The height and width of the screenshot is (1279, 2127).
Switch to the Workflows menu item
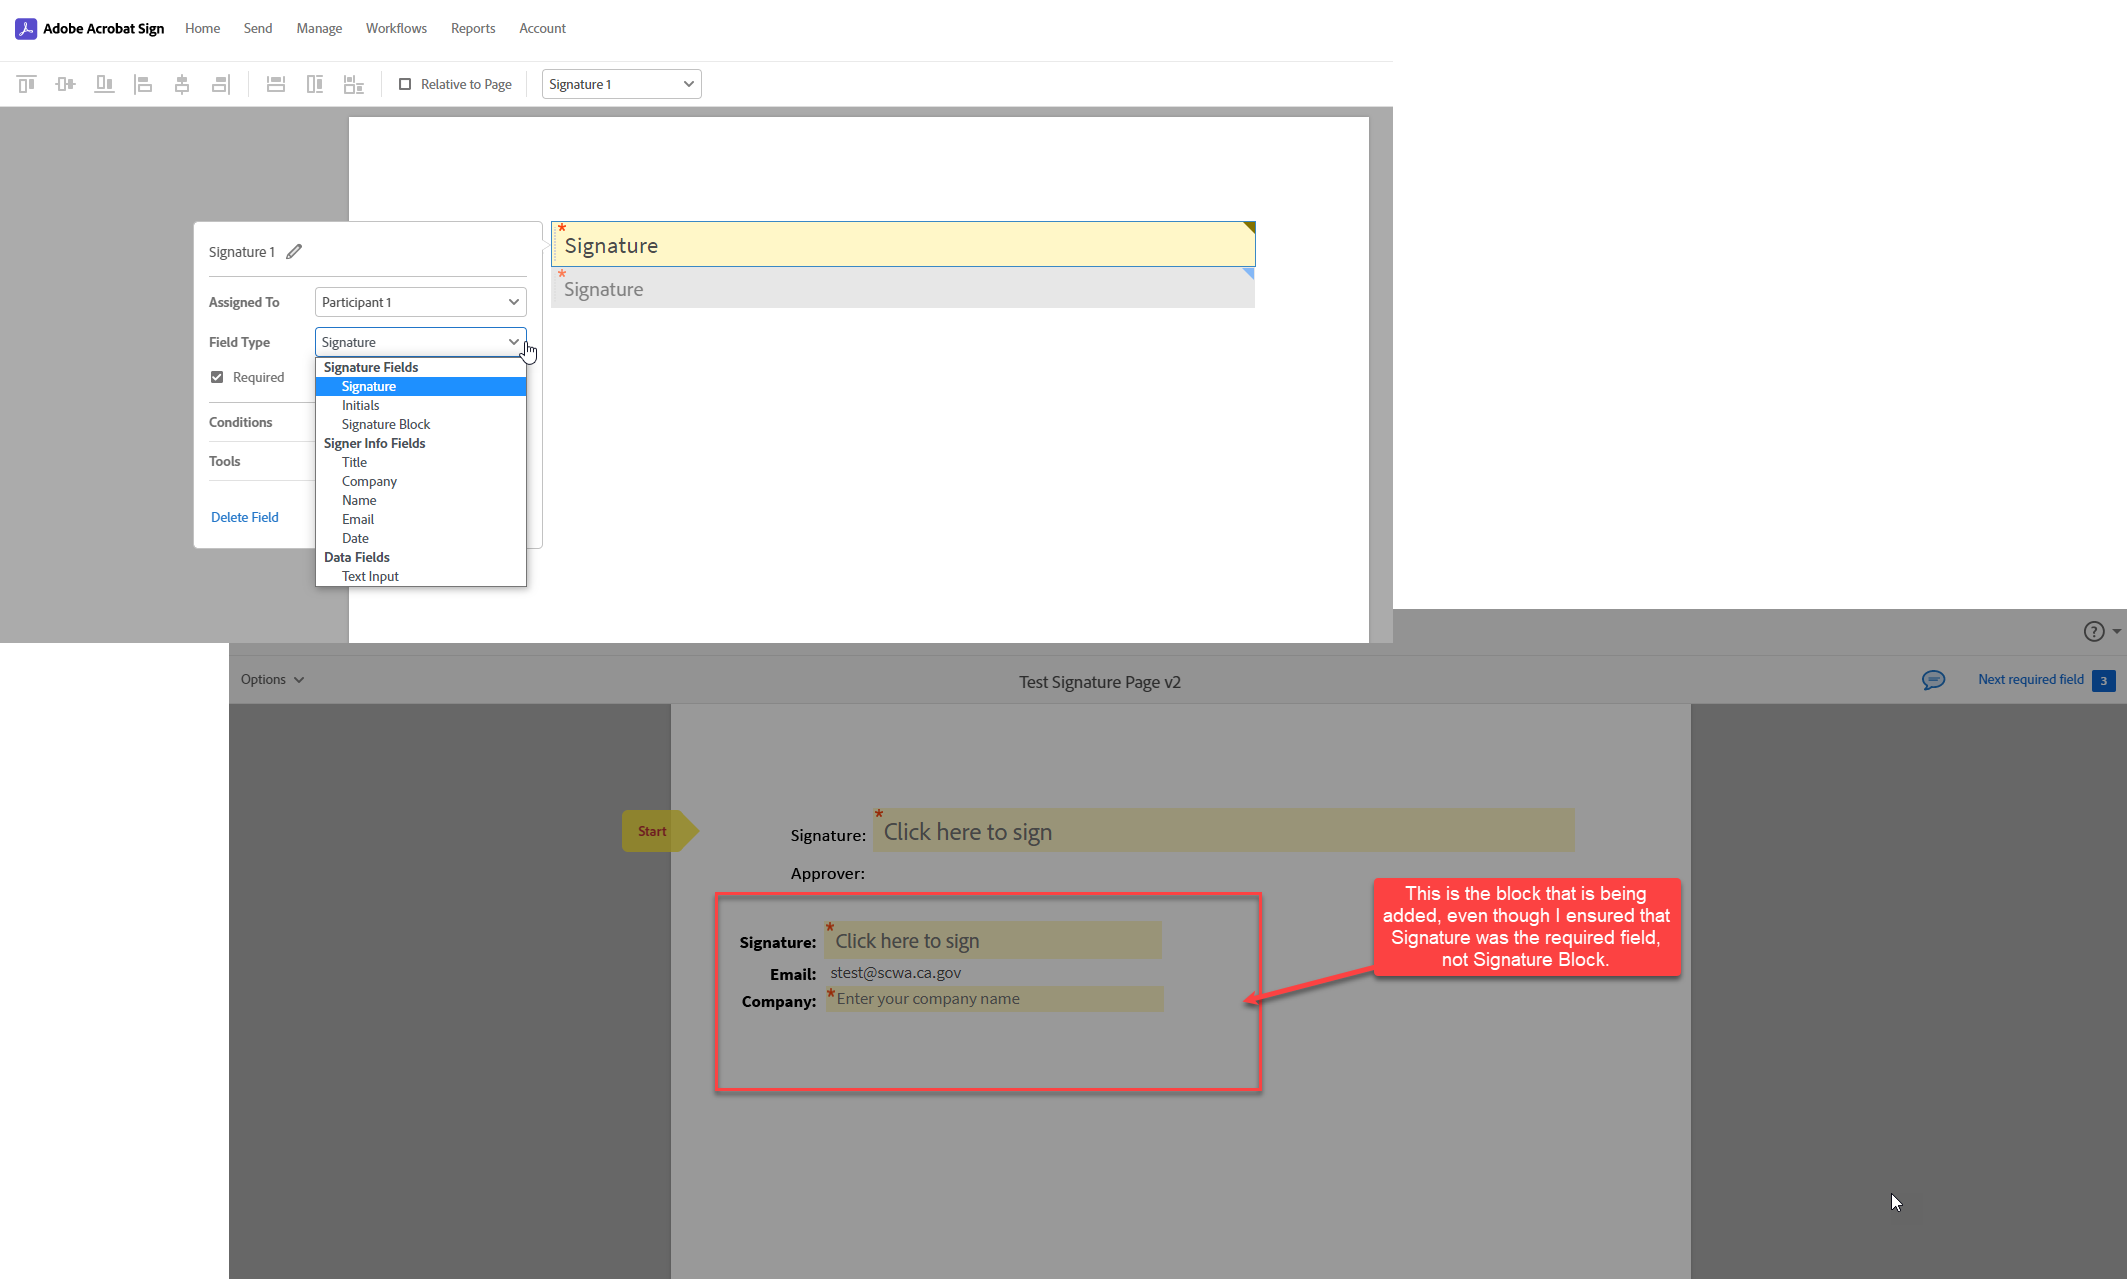tap(396, 28)
